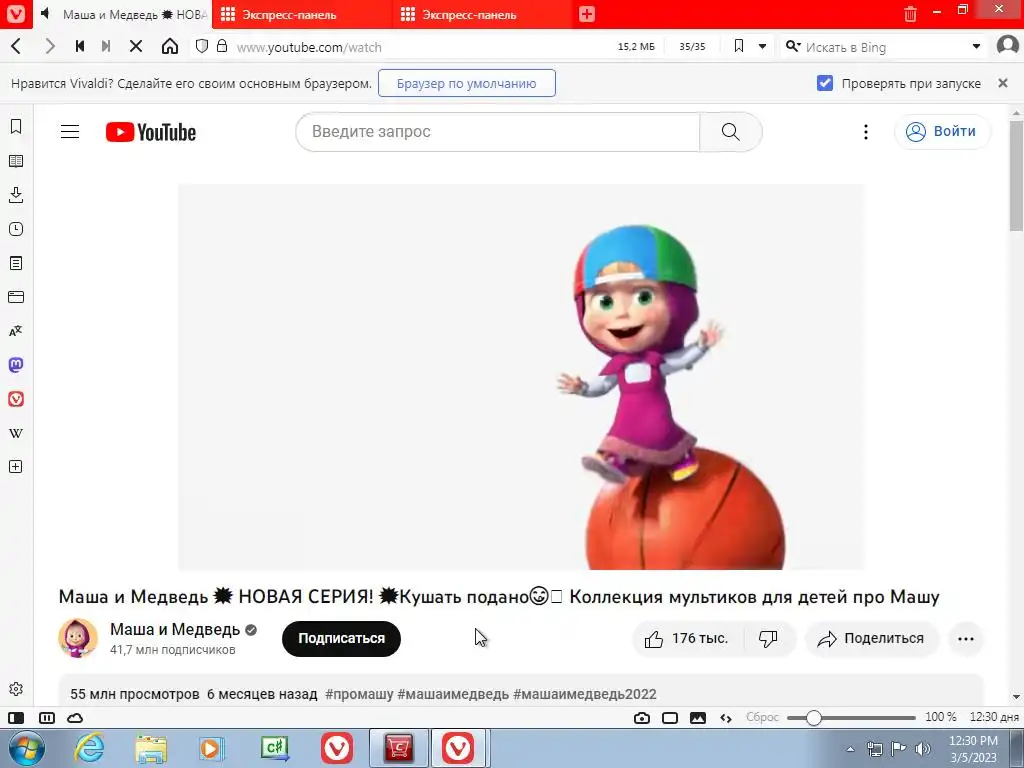Toggle tab tiling in status bar
The height and width of the screenshot is (768, 1024).
pyautogui.click(x=46, y=718)
